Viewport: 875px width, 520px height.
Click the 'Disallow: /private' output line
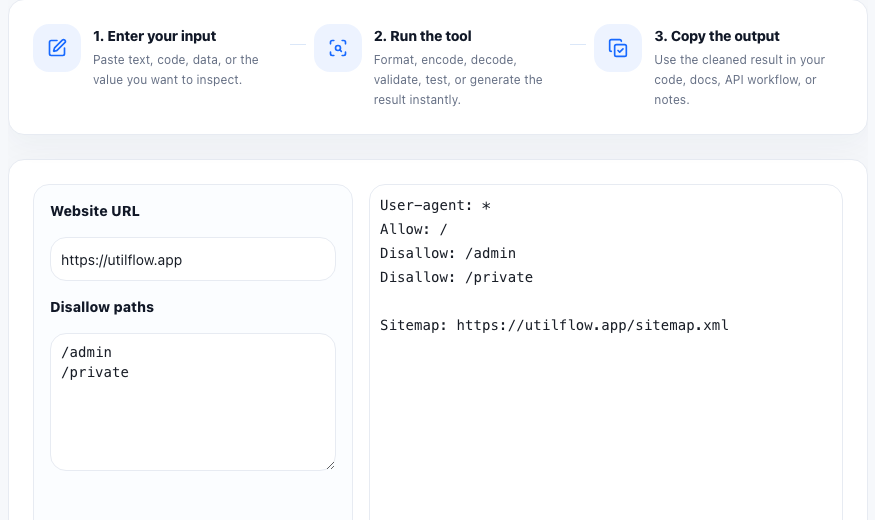click(x=456, y=277)
